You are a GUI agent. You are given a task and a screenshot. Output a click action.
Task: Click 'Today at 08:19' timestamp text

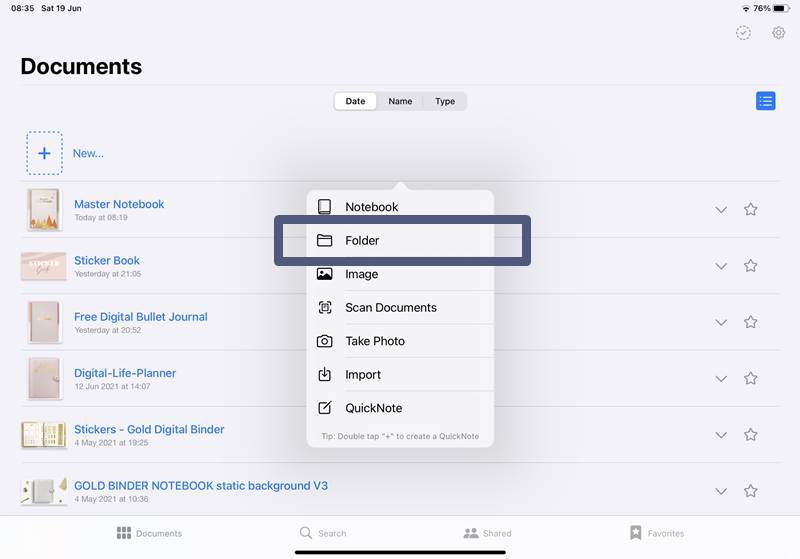(x=101, y=218)
